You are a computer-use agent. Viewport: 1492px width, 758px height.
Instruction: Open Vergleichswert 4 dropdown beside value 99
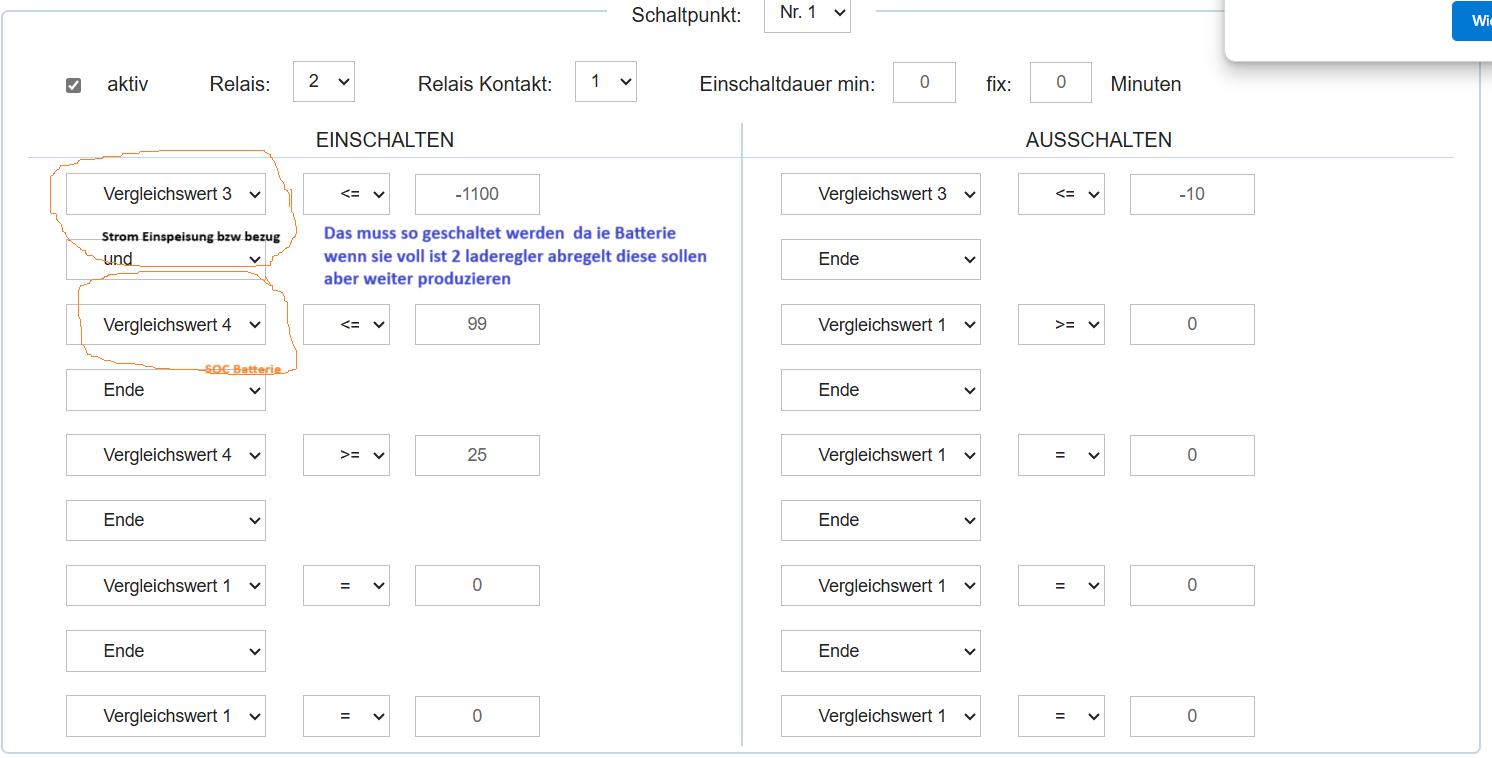click(166, 325)
